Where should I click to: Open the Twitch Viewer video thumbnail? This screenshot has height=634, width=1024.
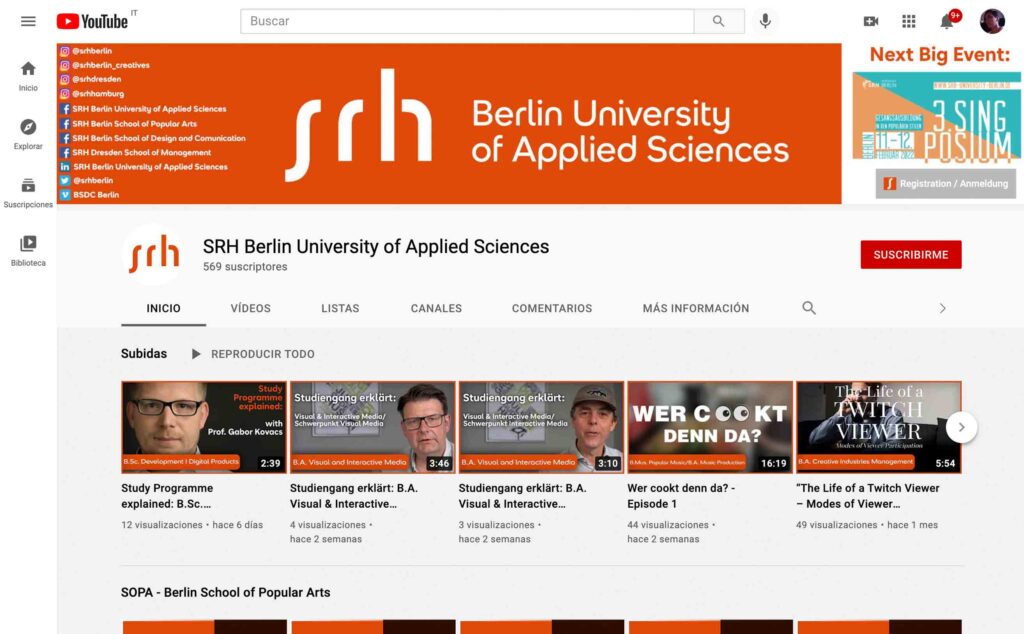pos(878,427)
